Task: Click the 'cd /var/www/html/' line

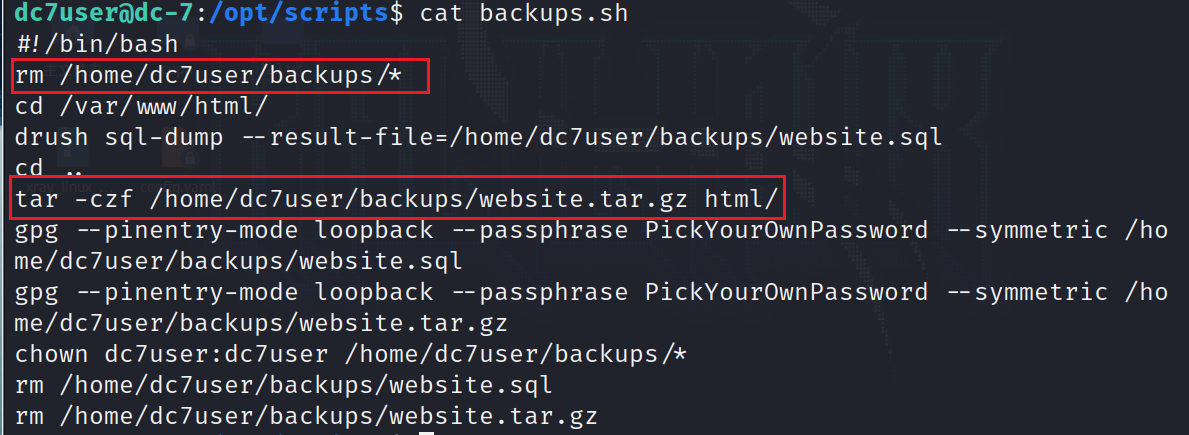Action: 142,107
